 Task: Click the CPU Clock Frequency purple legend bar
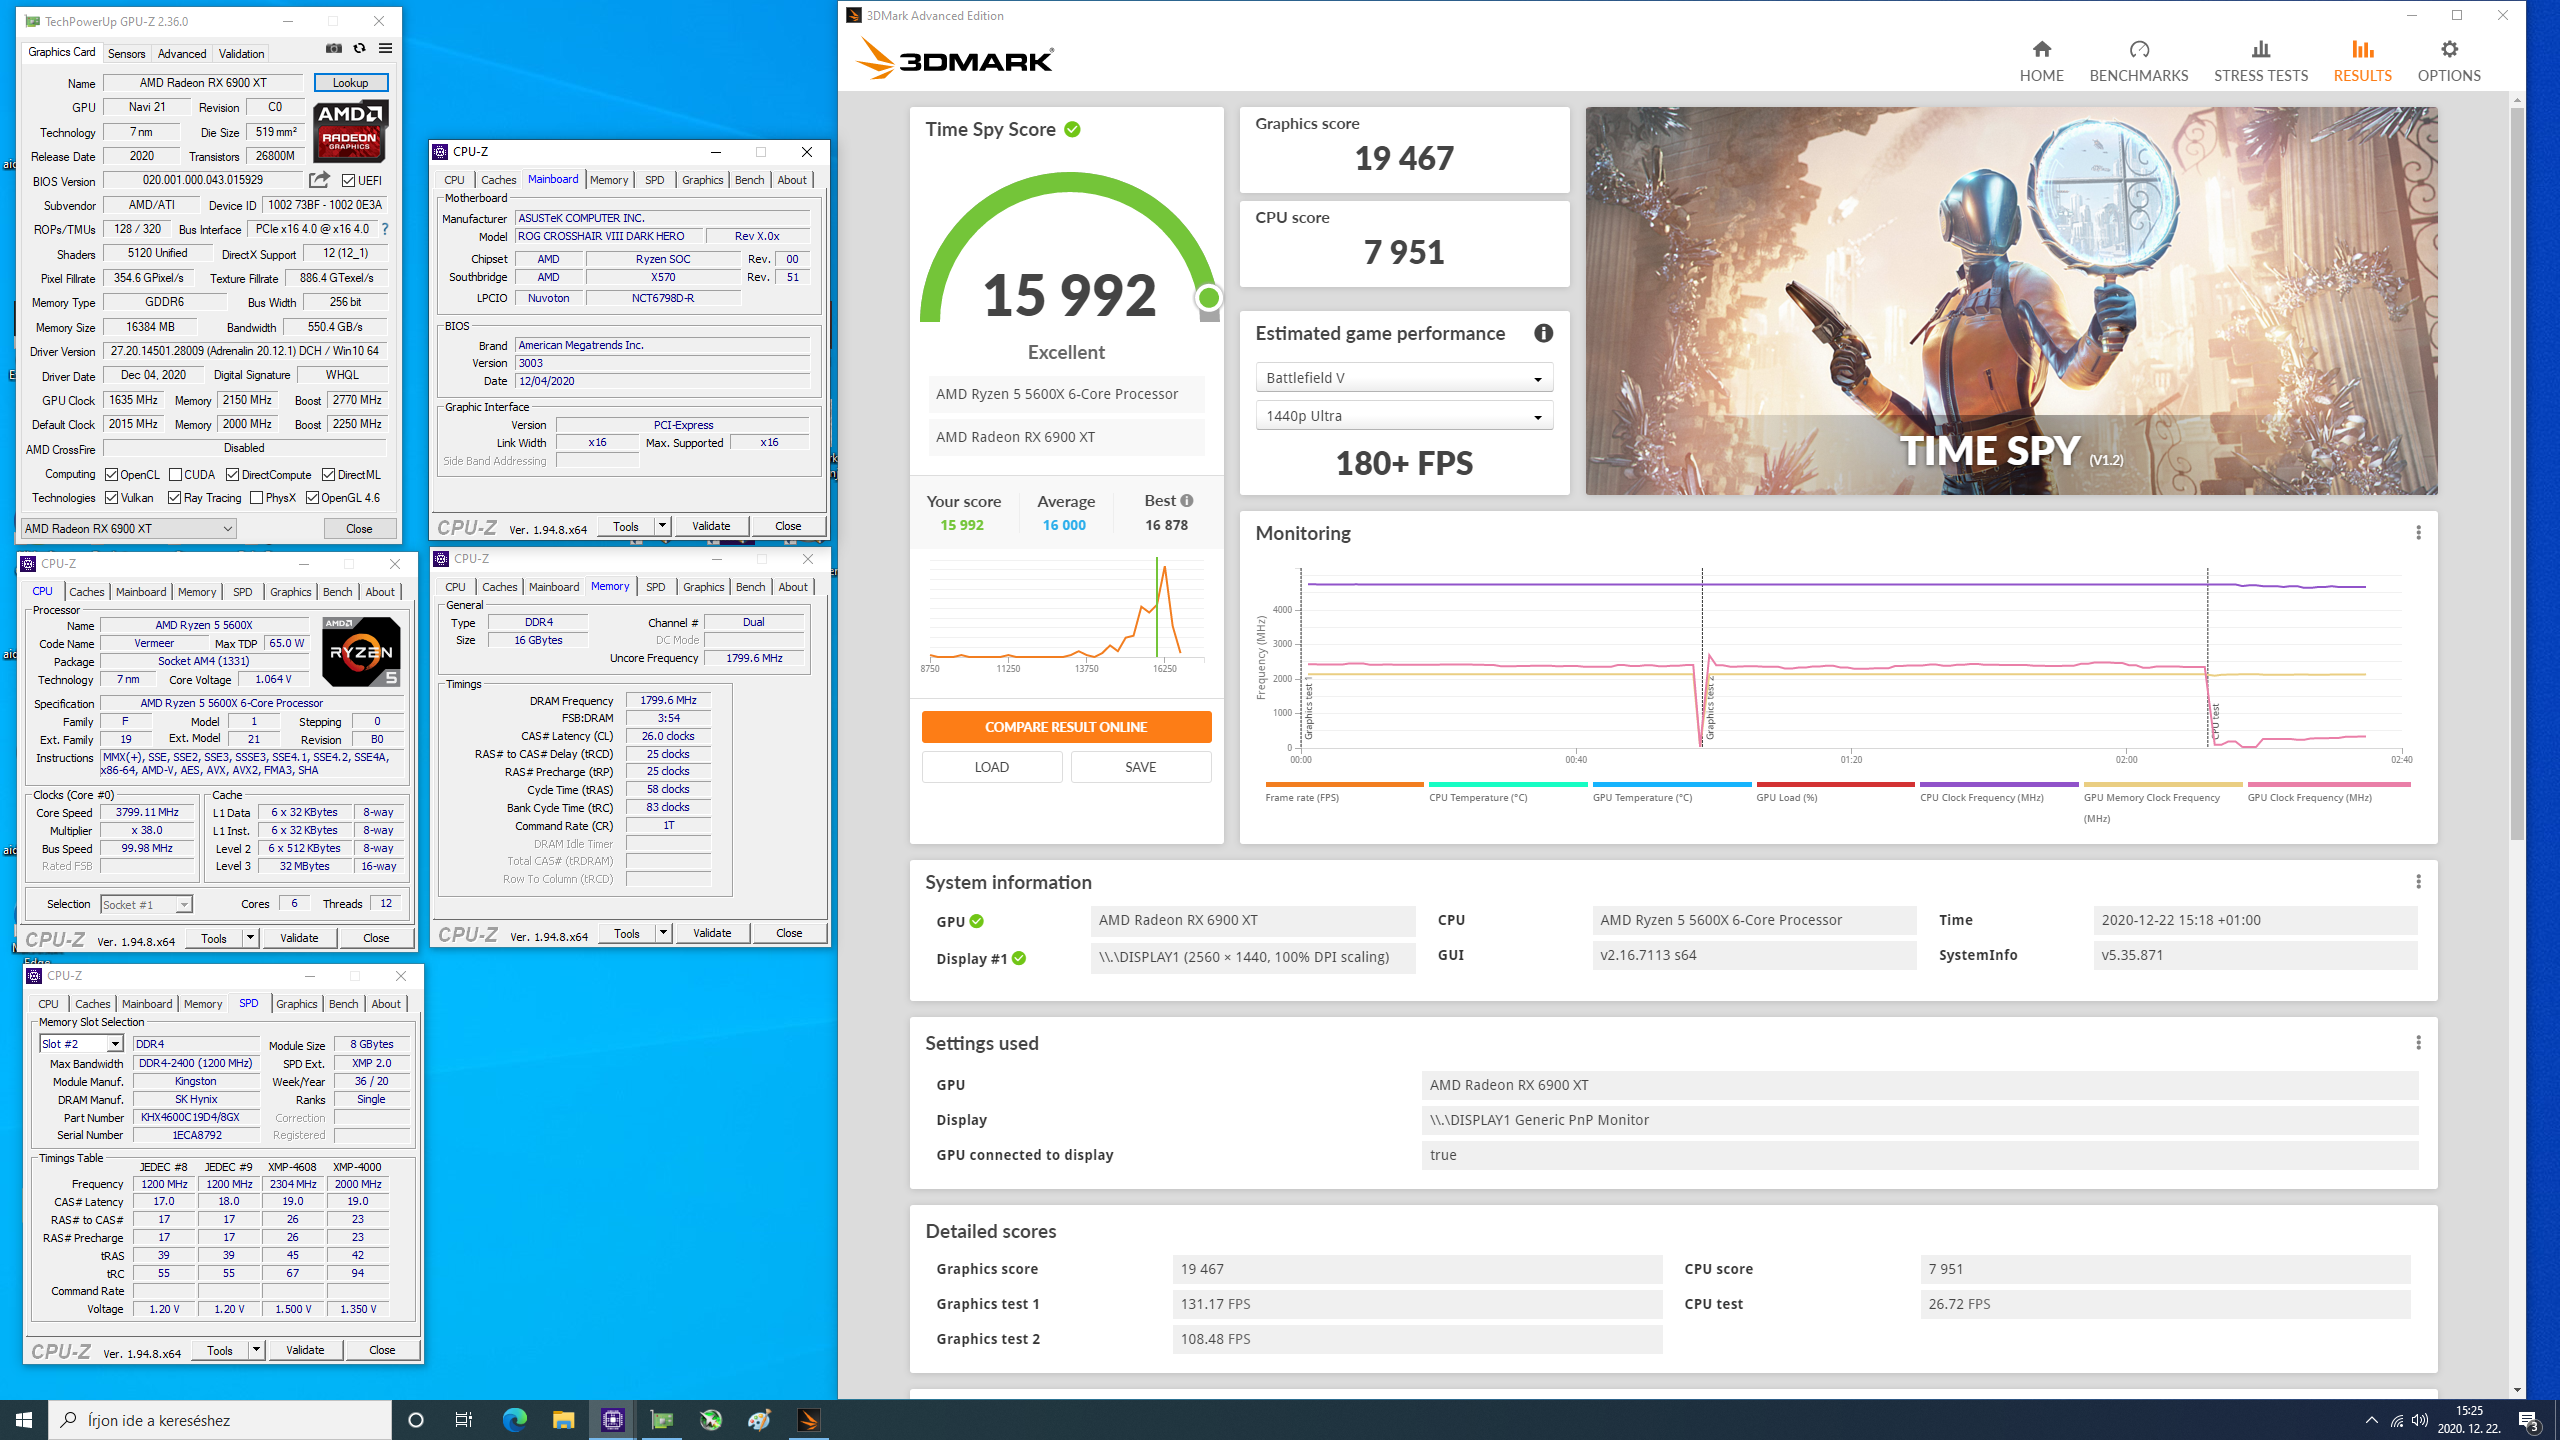(1999, 785)
